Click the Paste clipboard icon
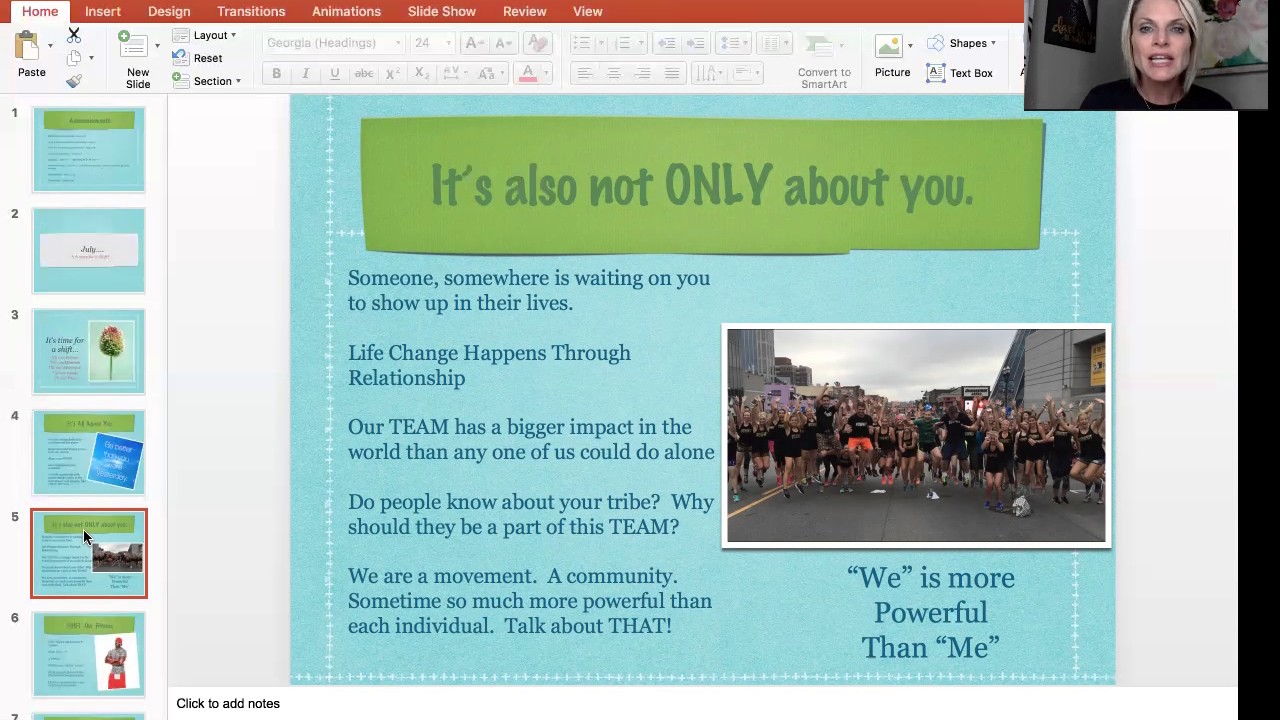The image size is (1280, 720). pyautogui.click(x=28, y=45)
